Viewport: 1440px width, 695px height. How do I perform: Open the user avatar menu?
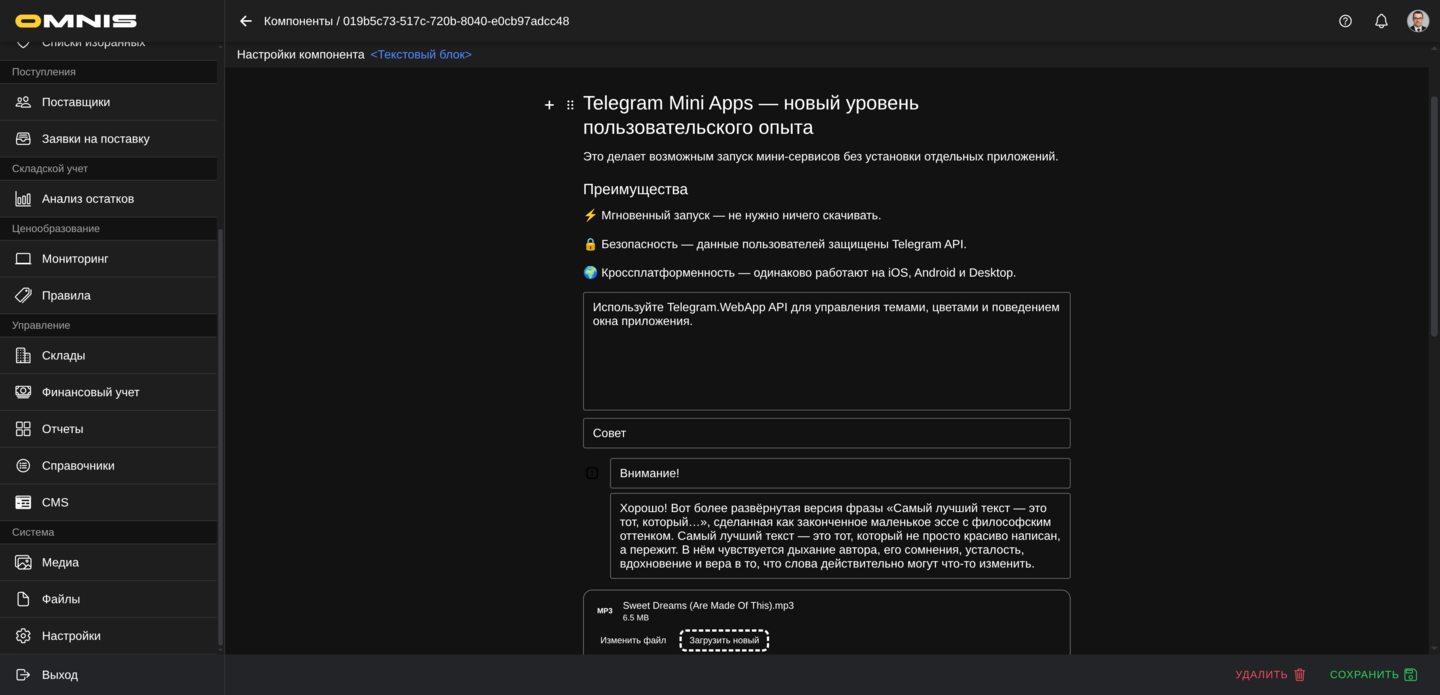point(1418,20)
